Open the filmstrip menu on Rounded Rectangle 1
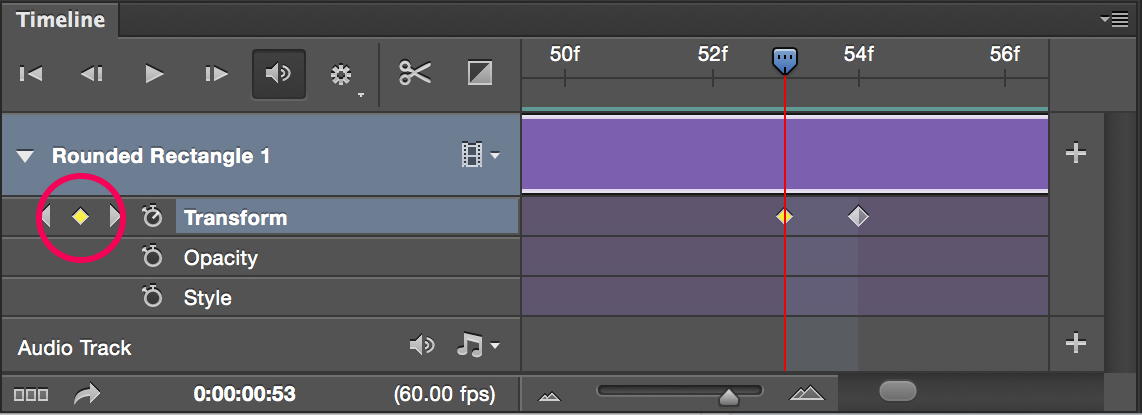 (x=480, y=155)
